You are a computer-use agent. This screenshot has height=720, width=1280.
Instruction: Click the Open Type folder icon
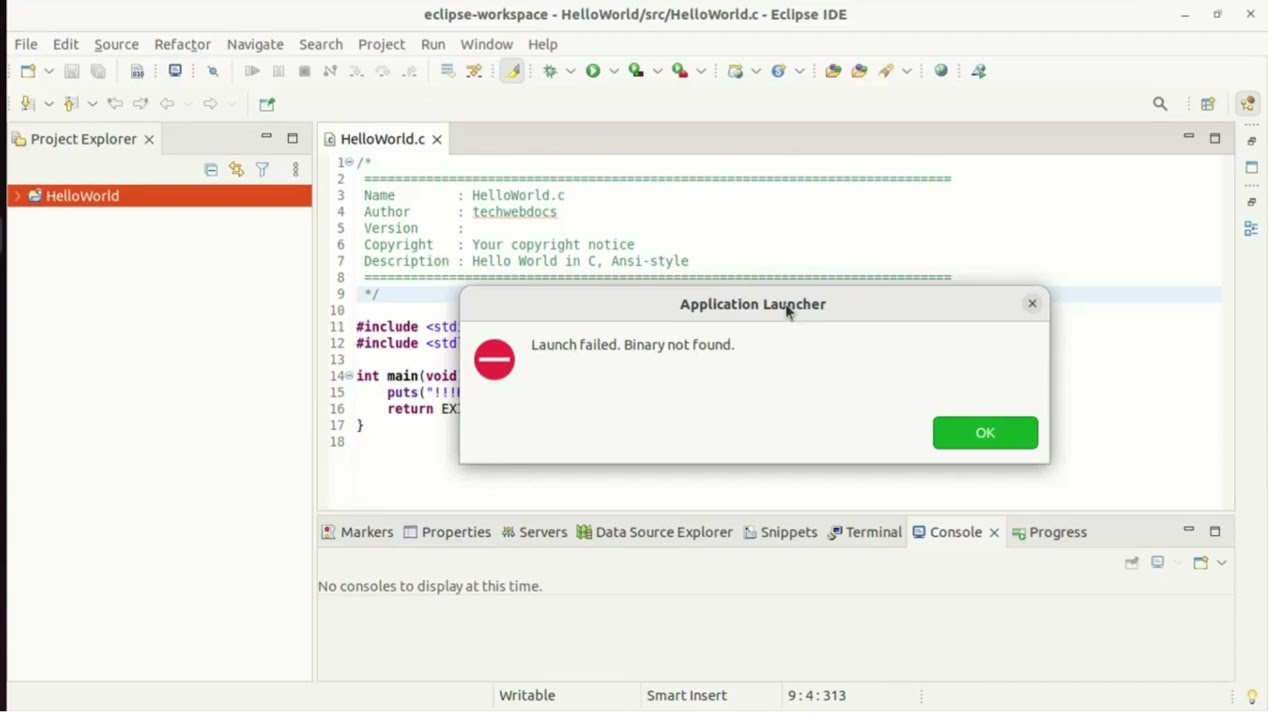click(833, 71)
